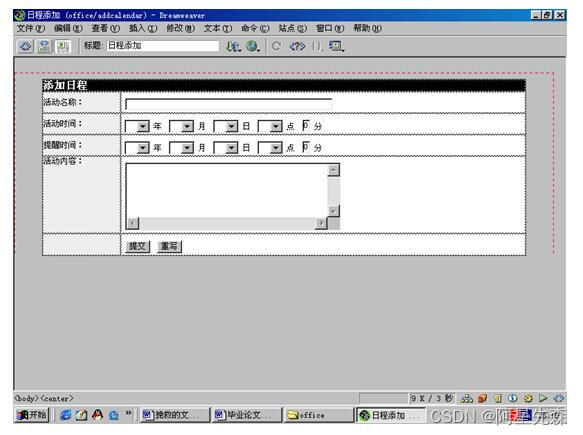
Task: Click textarea scroll down arrow
Action: [334, 211]
